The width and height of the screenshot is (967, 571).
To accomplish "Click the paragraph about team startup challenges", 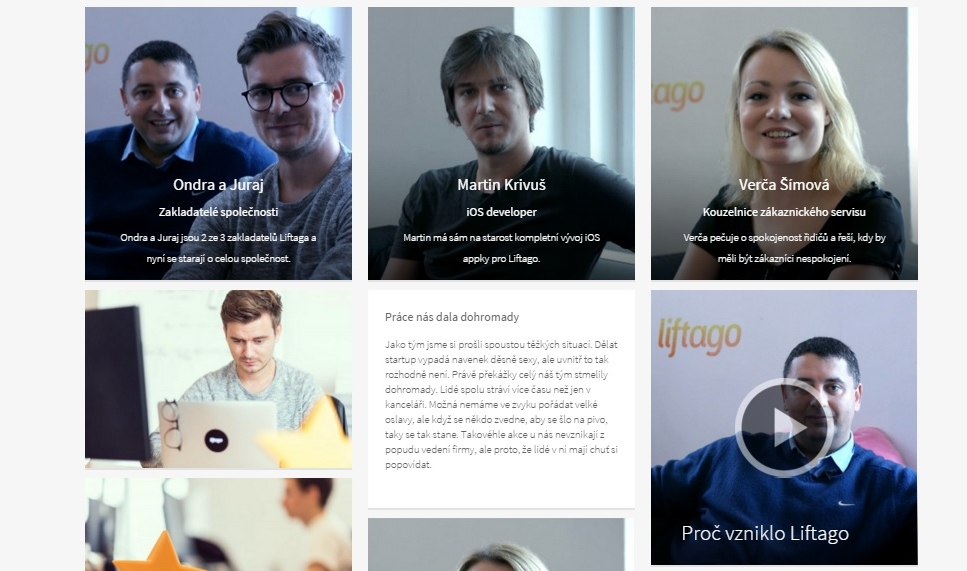I will [x=501, y=405].
